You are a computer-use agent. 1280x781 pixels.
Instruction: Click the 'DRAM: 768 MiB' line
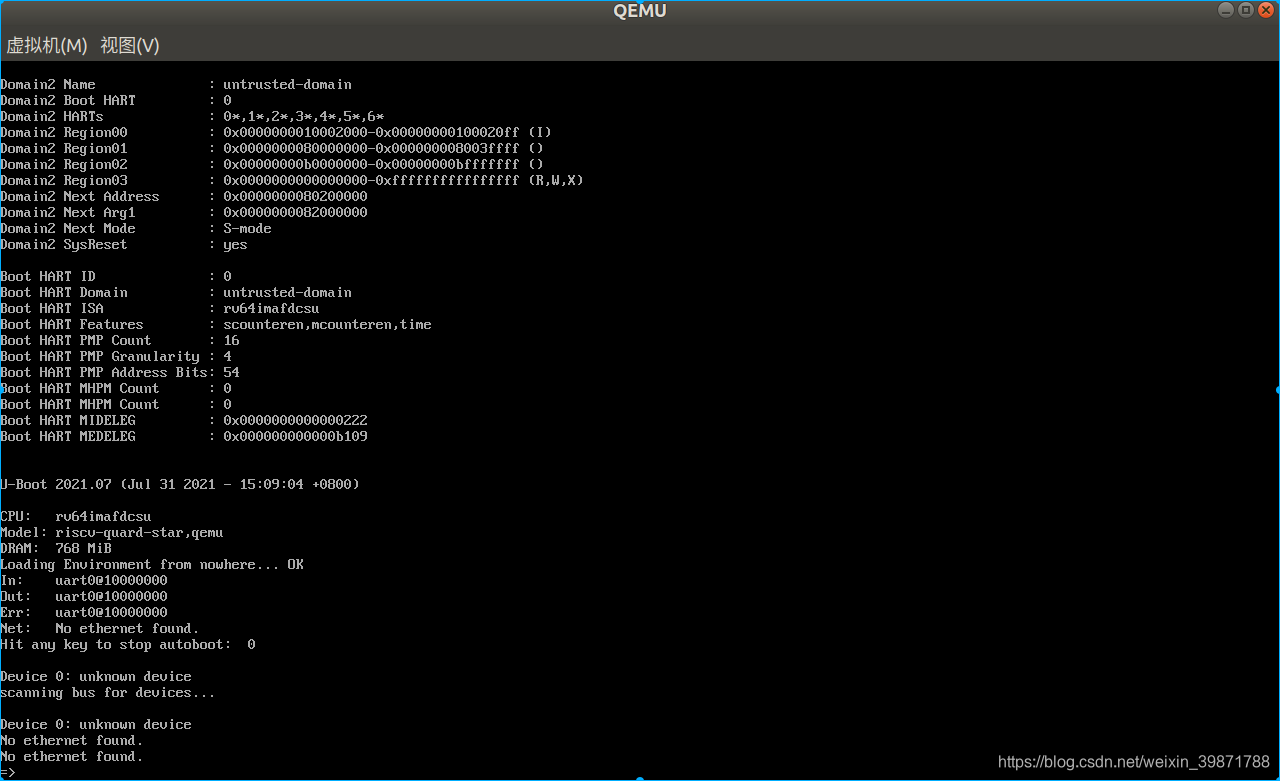click(x=56, y=548)
